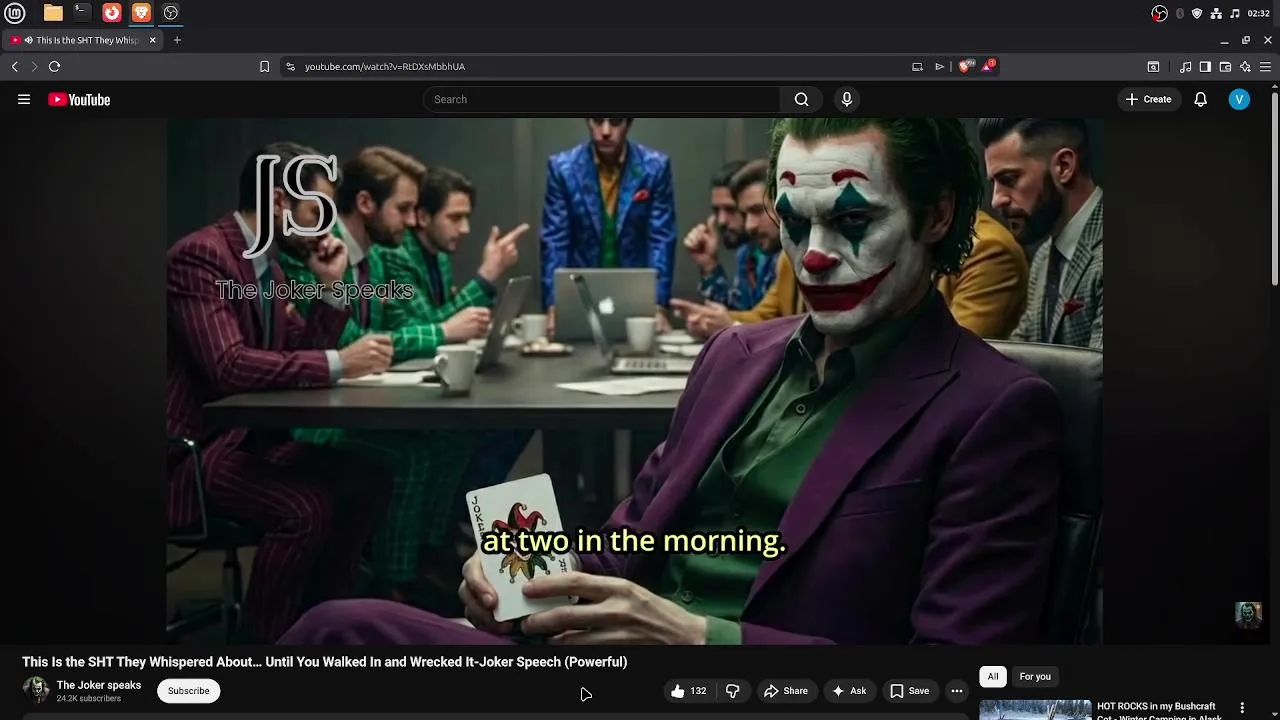Open the 02:32 clock calendar
The height and width of the screenshot is (720, 1280).
(x=1259, y=13)
